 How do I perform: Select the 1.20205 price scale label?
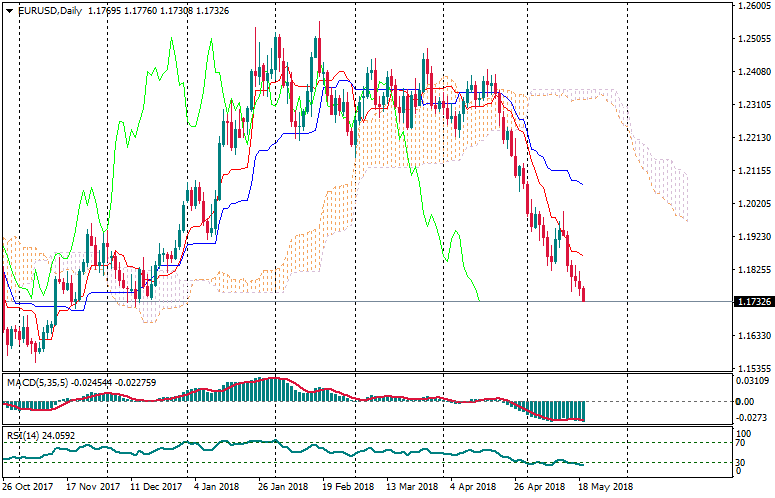pos(752,203)
